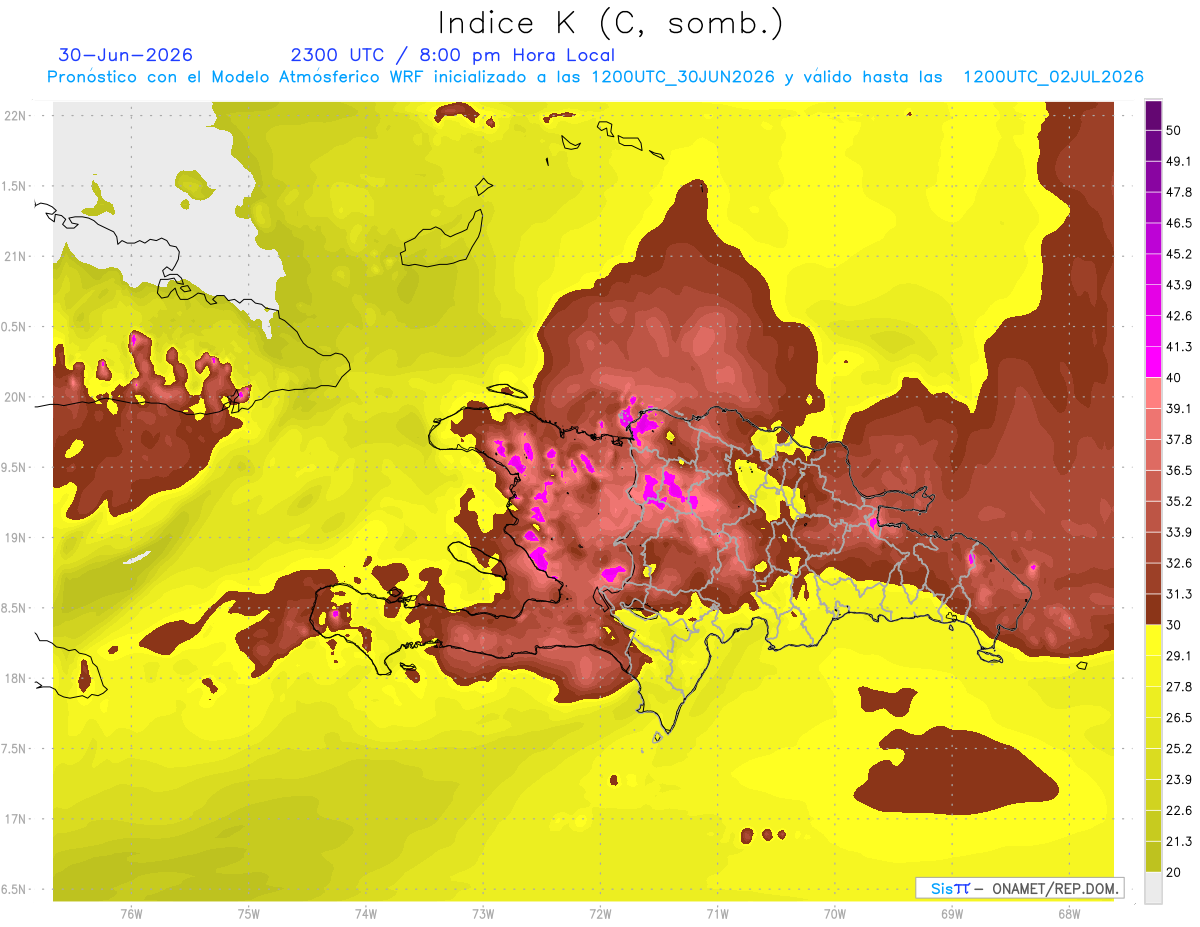Click the "18N" latitude axis label
This screenshot has height=927, width=1200.
coord(16,678)
